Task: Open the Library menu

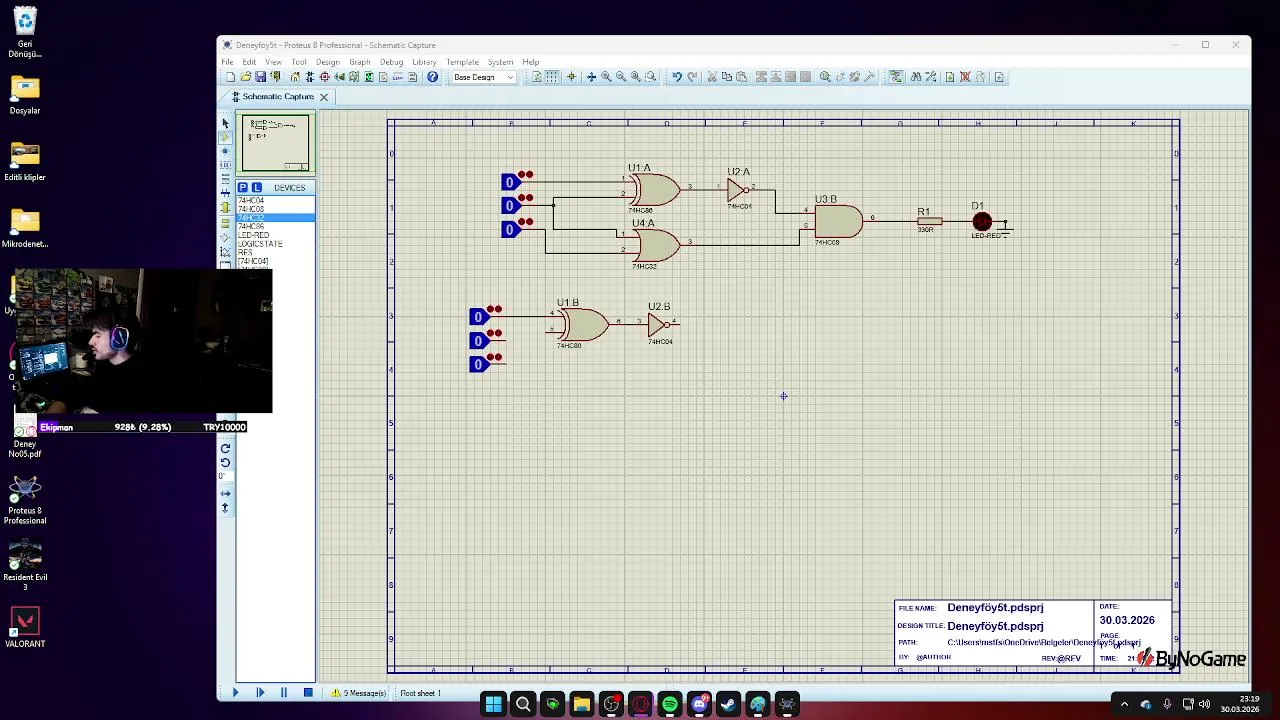Action: (424, 62)
